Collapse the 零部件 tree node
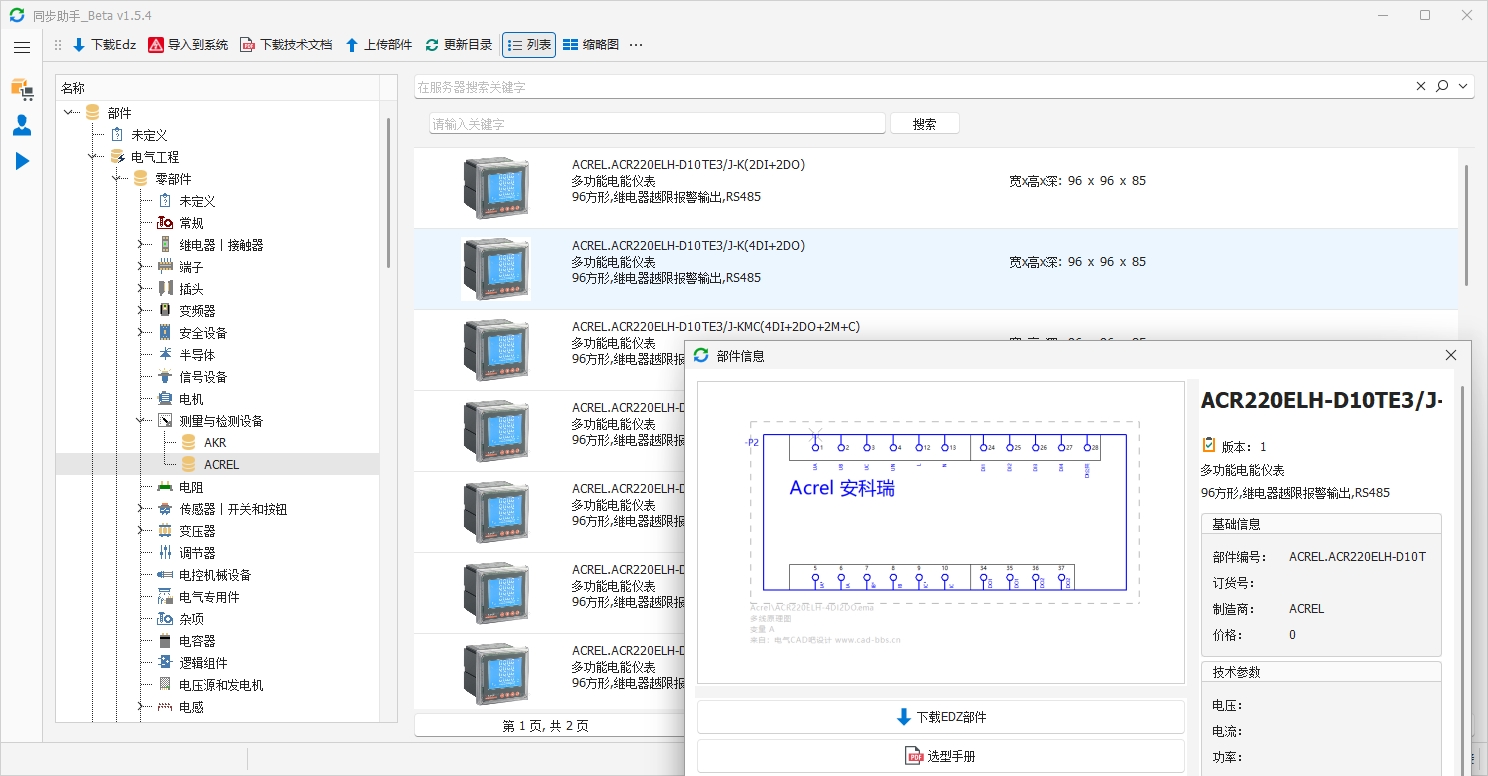 [117, 179]
